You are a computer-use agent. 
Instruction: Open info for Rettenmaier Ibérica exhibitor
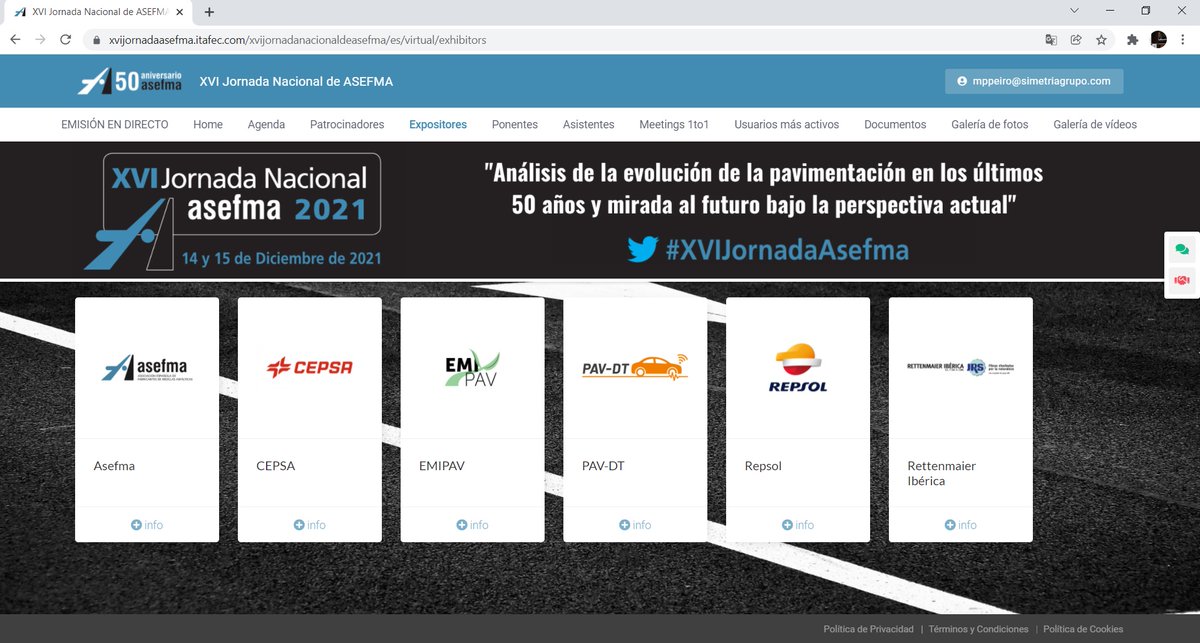(961, 525)
